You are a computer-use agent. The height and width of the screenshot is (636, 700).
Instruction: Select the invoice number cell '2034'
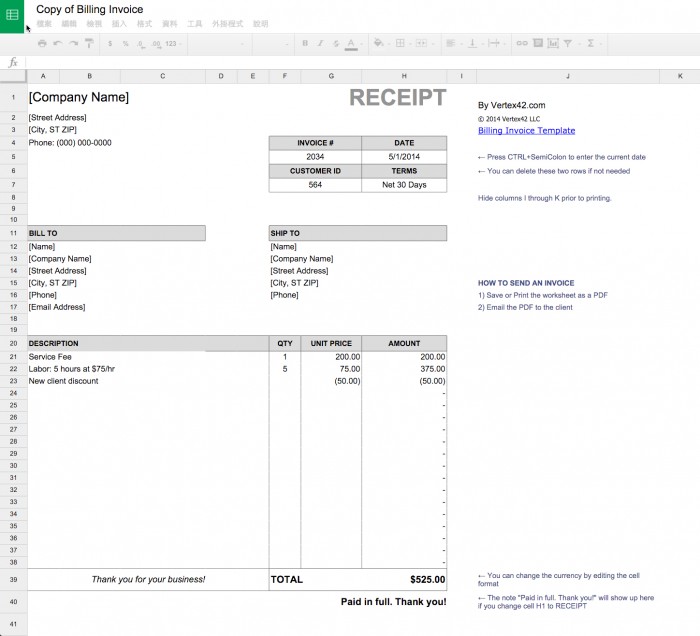point(315,157)
